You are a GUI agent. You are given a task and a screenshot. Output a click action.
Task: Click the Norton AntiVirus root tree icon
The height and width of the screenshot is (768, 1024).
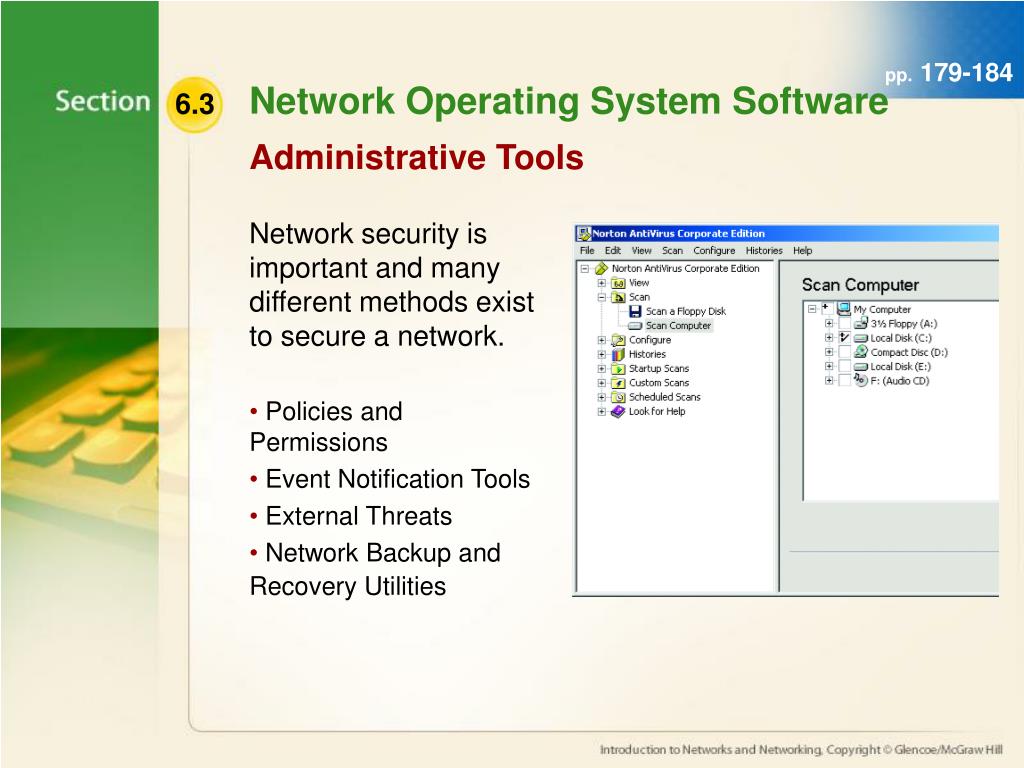coord(601,268)
